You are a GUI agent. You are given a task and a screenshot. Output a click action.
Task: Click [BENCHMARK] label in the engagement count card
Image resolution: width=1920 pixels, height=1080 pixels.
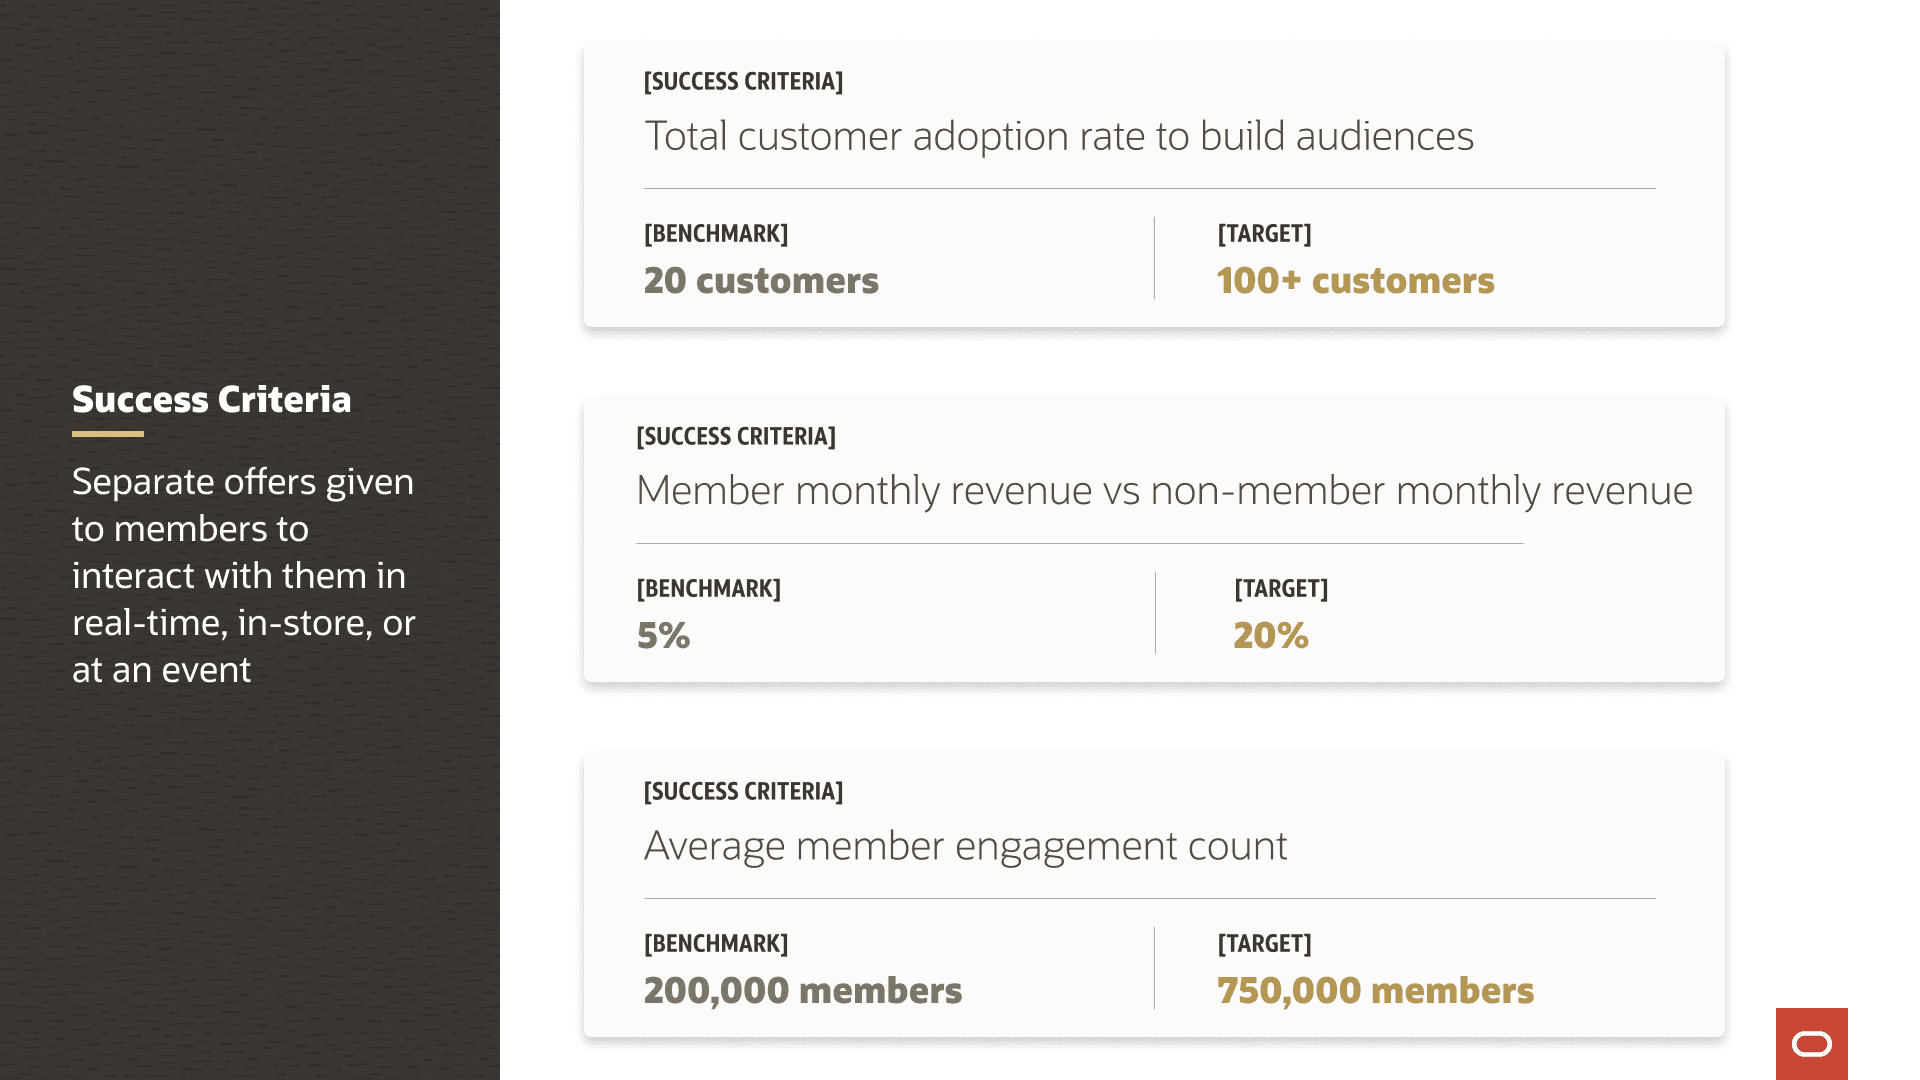tap(716, 944)
